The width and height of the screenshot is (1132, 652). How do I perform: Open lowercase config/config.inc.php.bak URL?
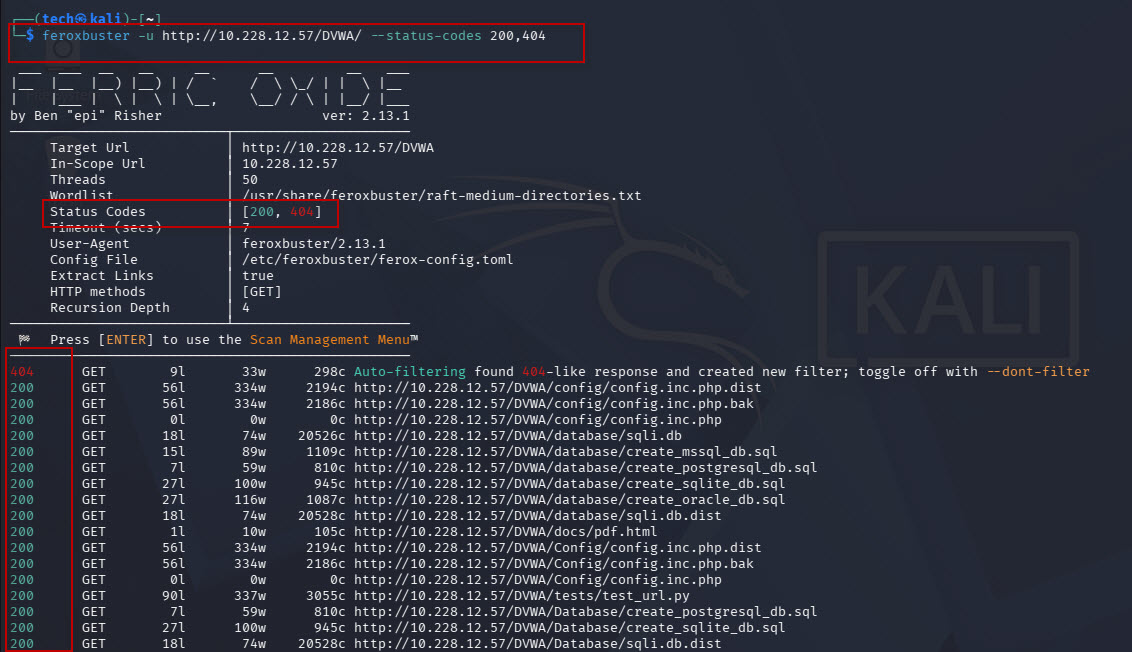(554, 403)
